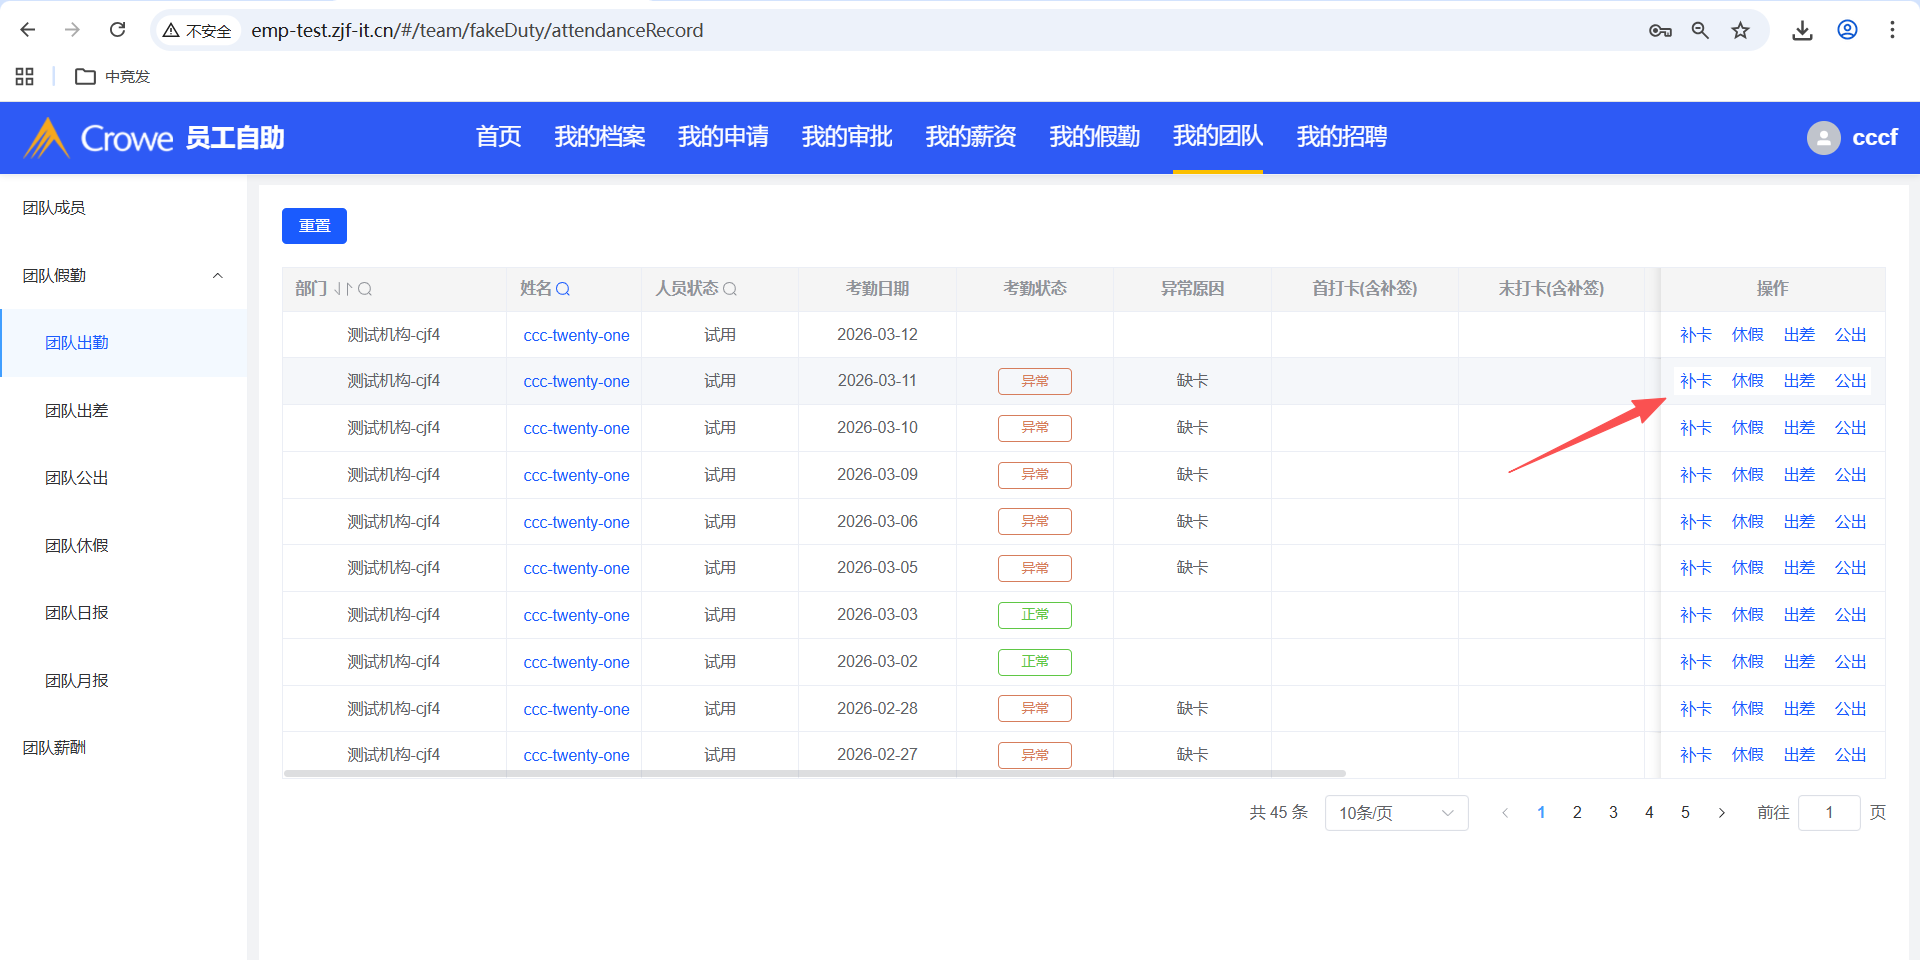Open the browser downloads icon
The height and width of the screenshot is (960, 1920).
click(x=1802, y=30)
